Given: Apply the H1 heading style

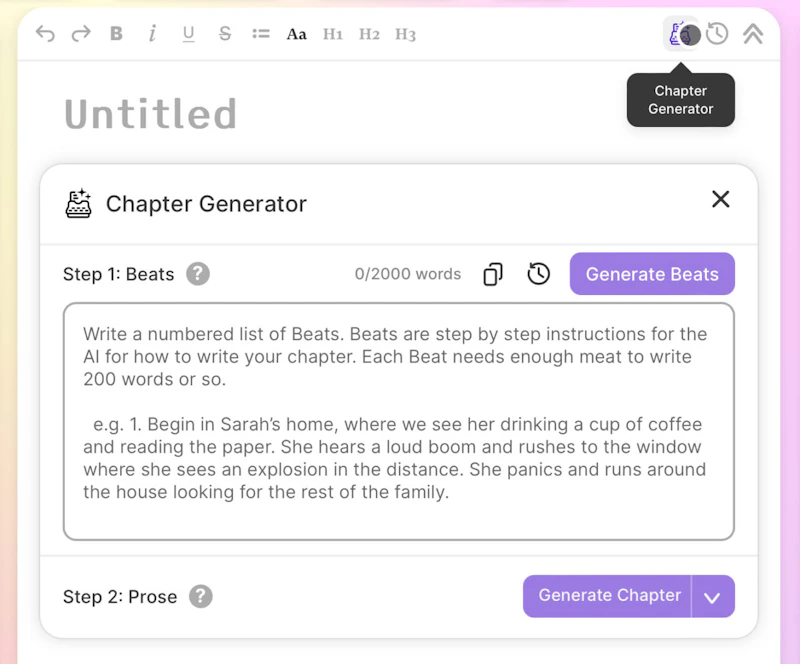Looking at the screenshot, I should [x=333, y=34].
